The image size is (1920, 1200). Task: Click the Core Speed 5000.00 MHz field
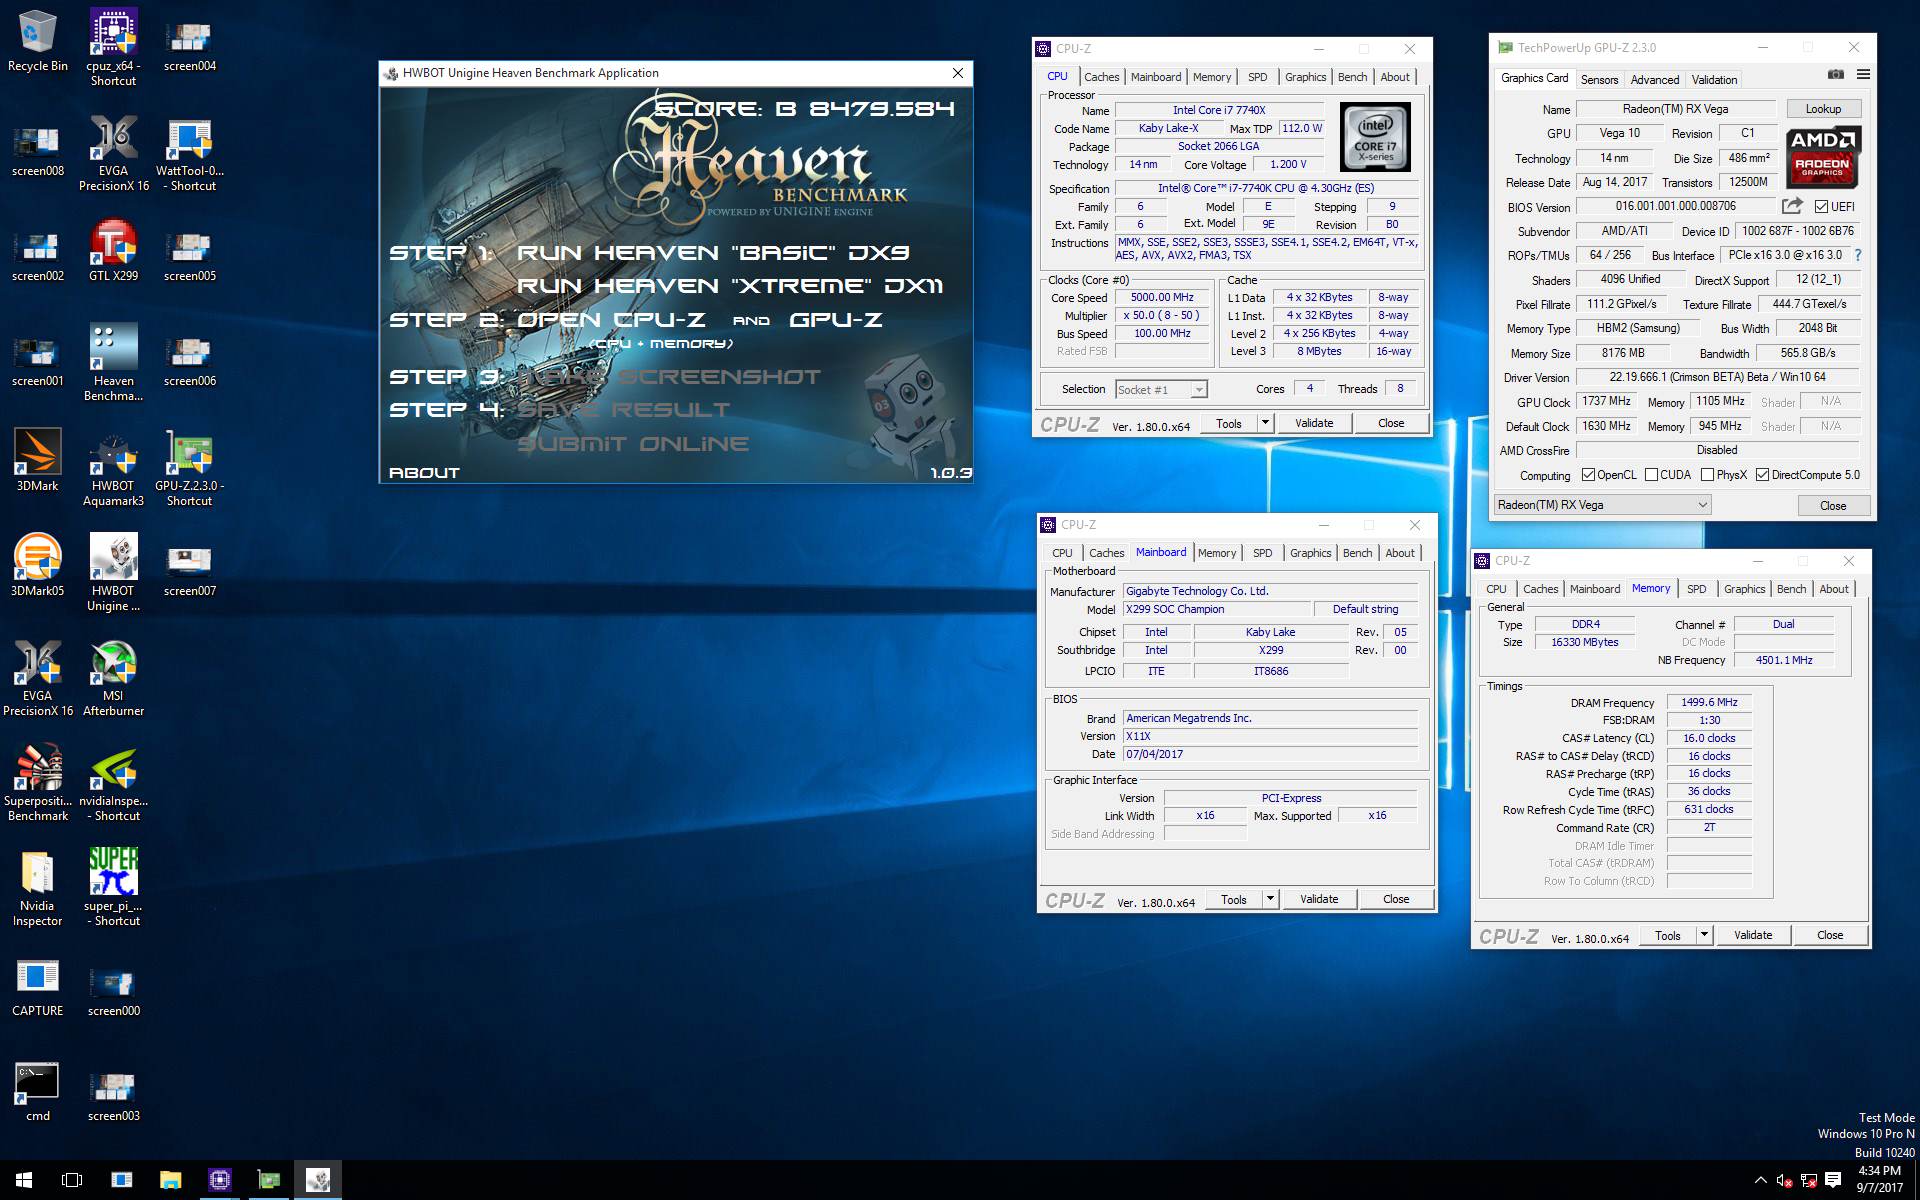tap(1162, 297)
